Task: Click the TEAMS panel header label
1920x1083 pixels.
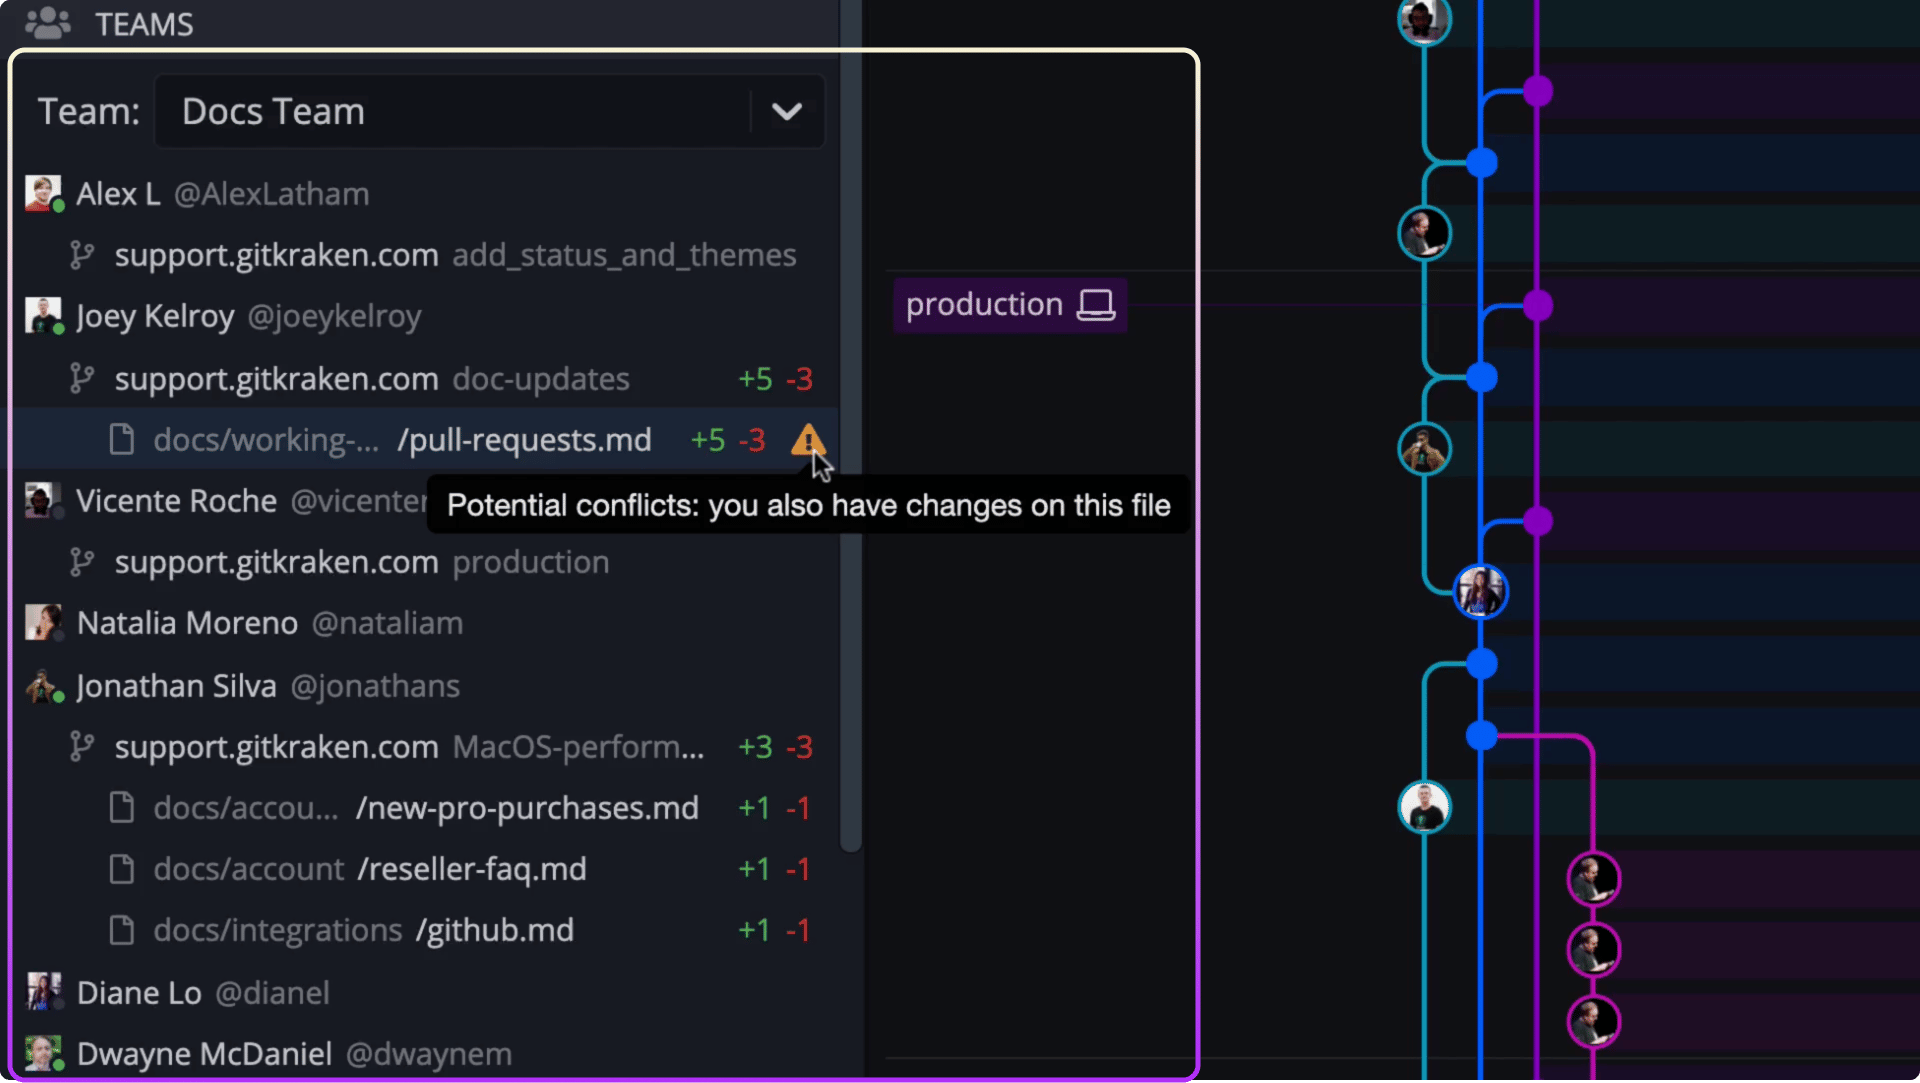Action: click(x=144, y=24)
